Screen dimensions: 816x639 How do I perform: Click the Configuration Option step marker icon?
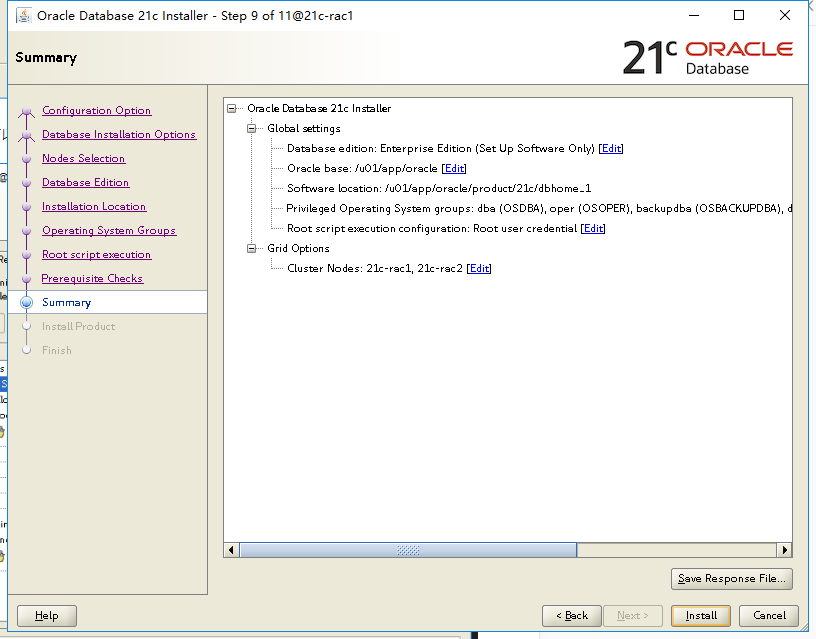coord(27,111)
